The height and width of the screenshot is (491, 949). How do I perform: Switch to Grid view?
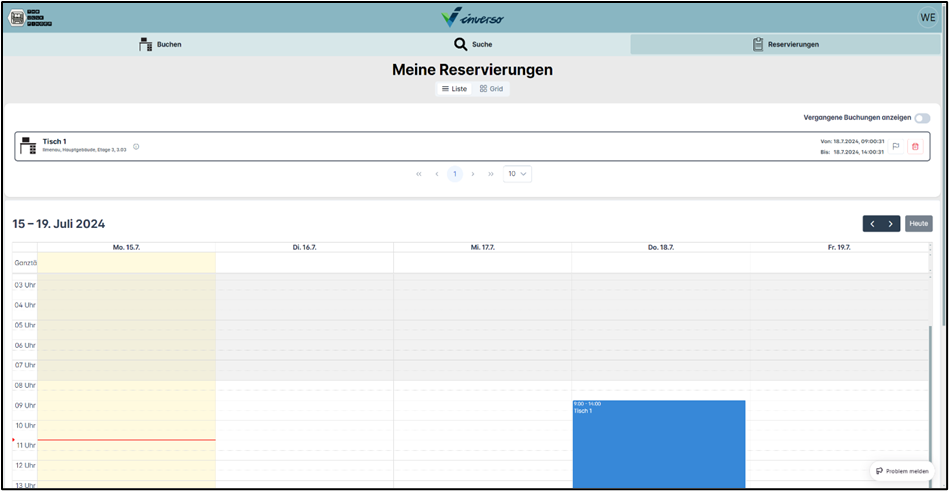click(x=491, y=88)
